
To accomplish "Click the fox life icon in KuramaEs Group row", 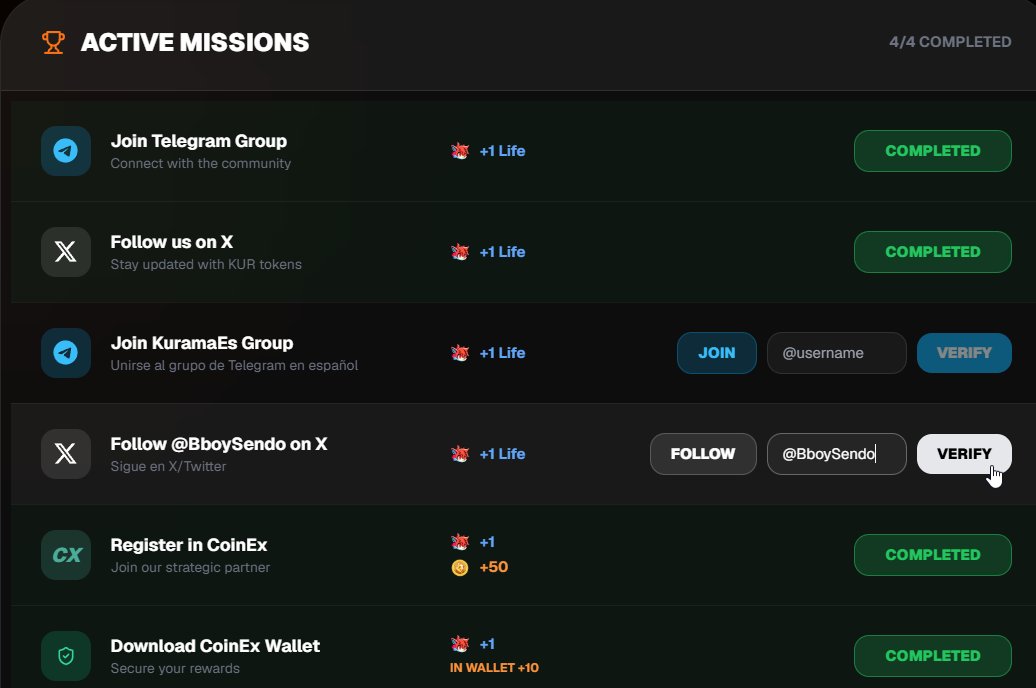I will 460,353.
